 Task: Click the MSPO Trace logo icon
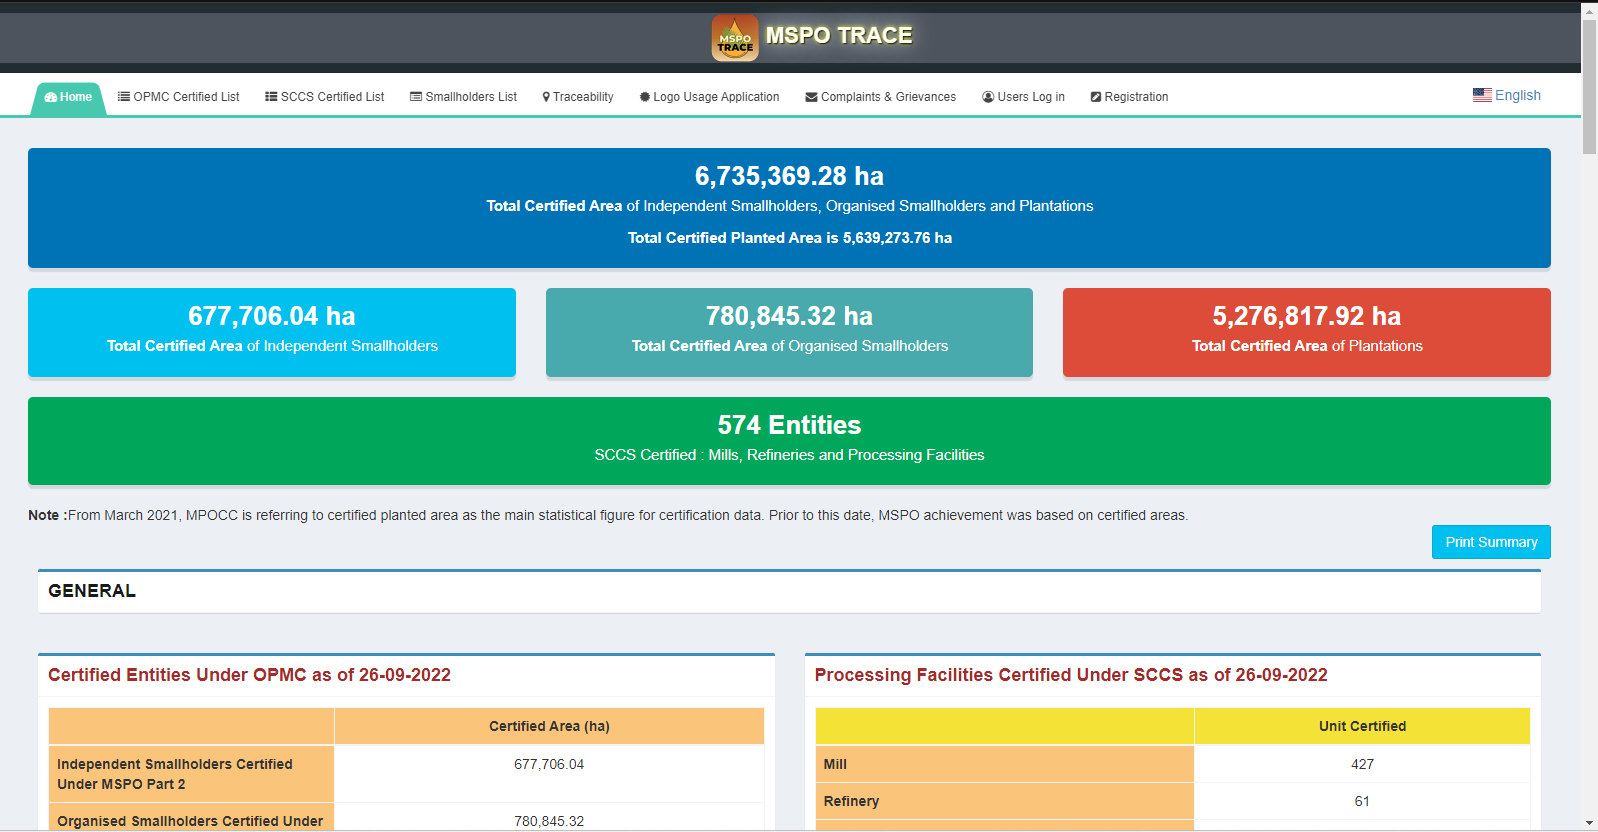pos(735,39)
